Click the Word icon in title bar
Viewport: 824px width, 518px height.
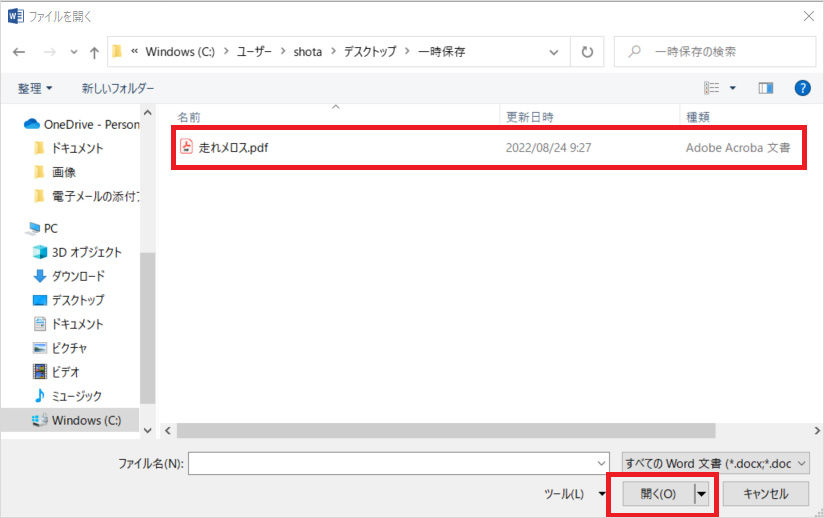point(16,16)
